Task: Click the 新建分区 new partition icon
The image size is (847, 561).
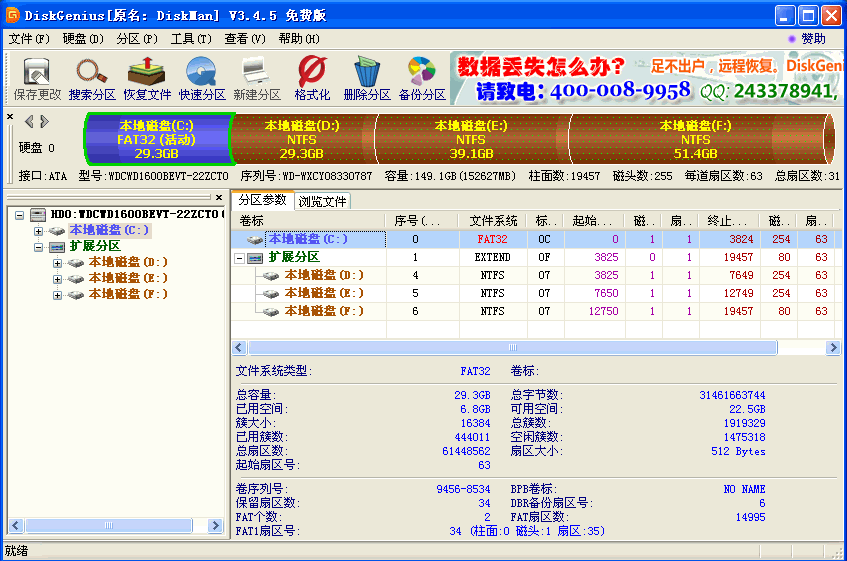Action: coord(257,78)
